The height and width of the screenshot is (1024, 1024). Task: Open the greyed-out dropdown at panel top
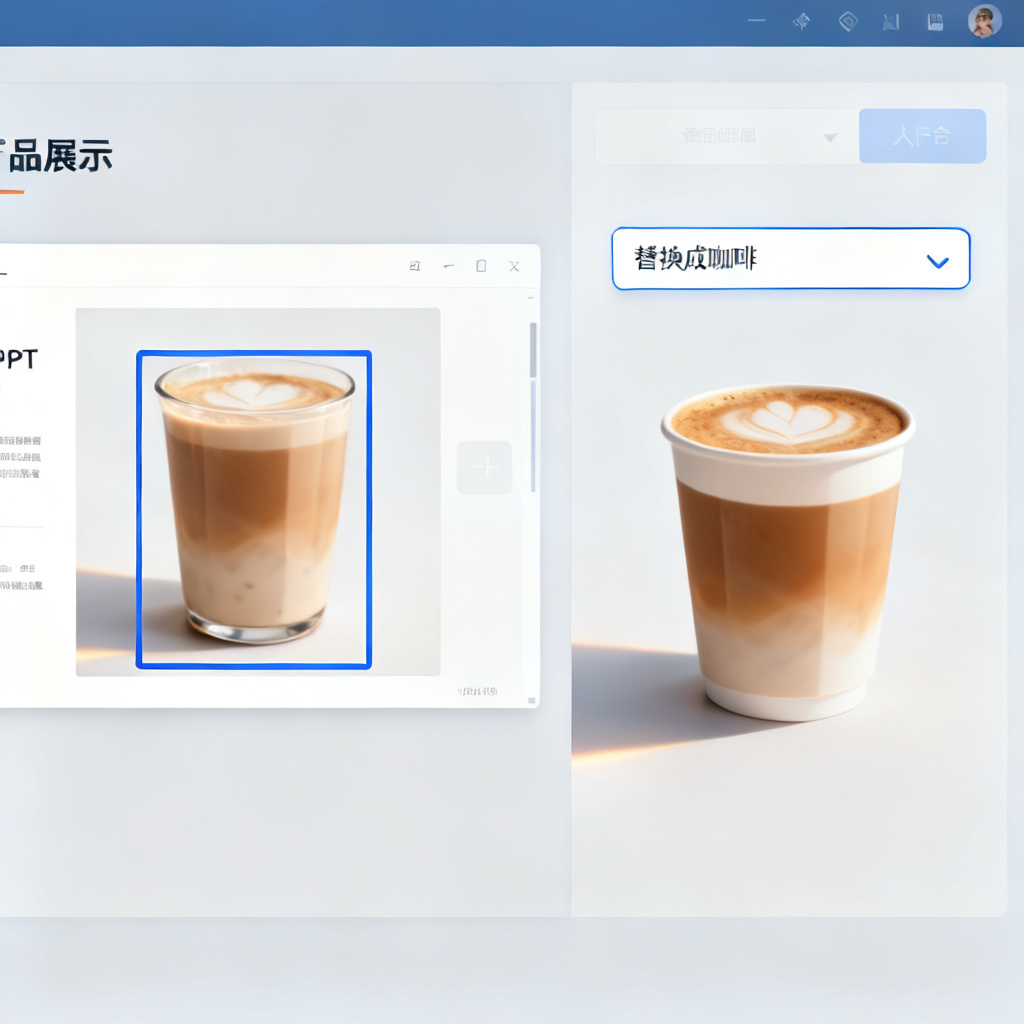727,136
